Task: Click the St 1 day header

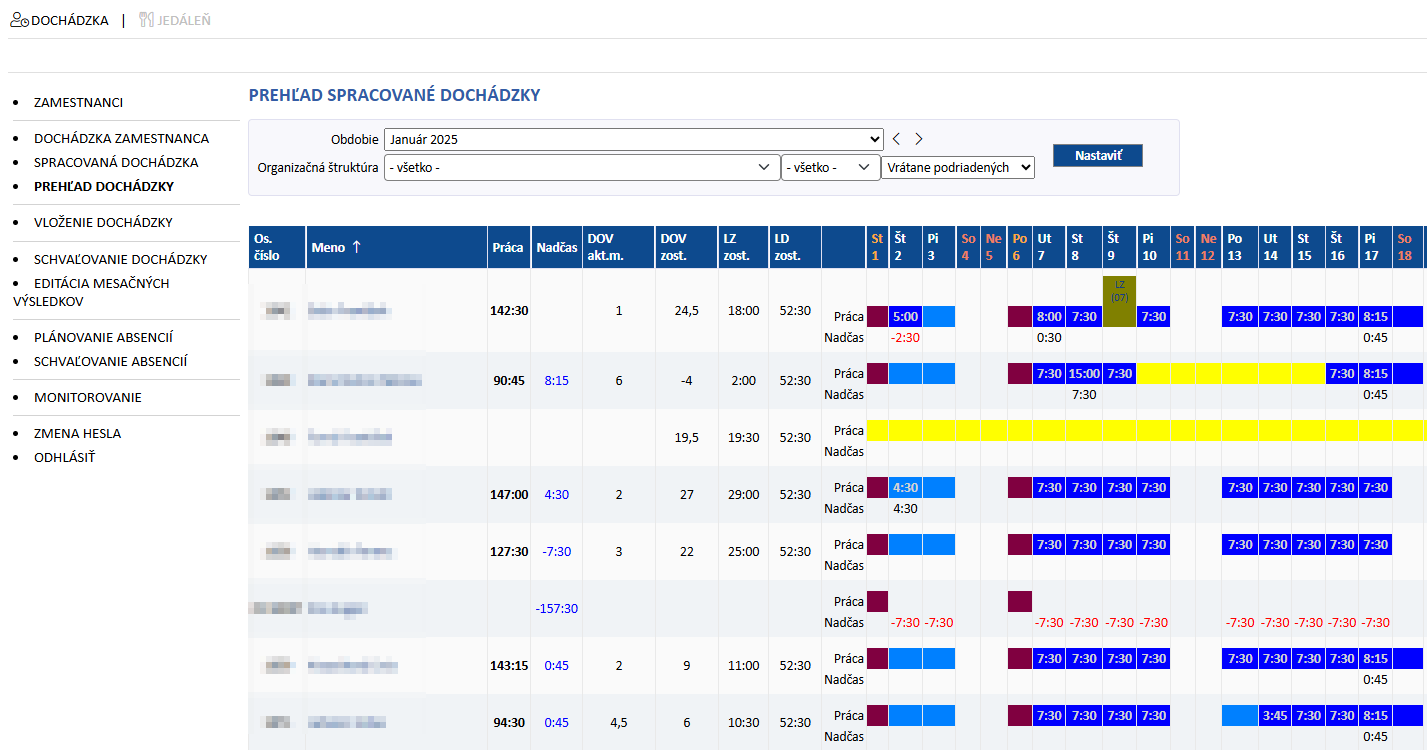Action: click(877, 247)
